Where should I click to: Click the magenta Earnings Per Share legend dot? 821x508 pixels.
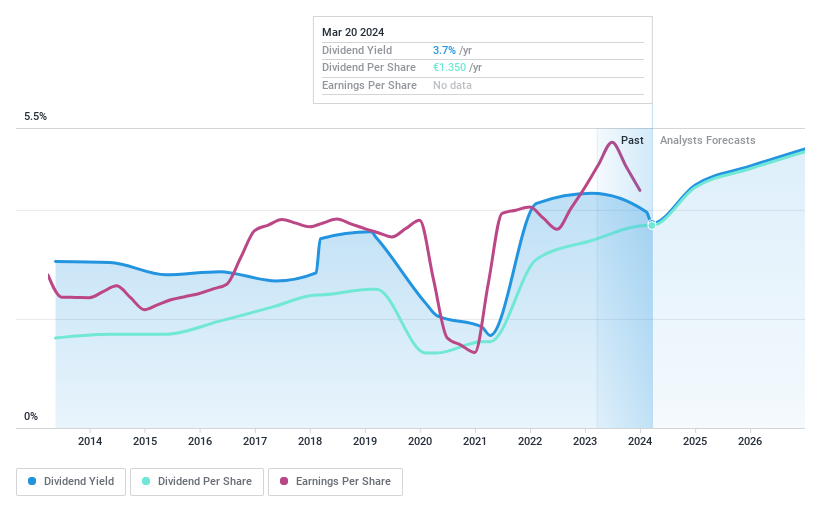tap(284, 481)
